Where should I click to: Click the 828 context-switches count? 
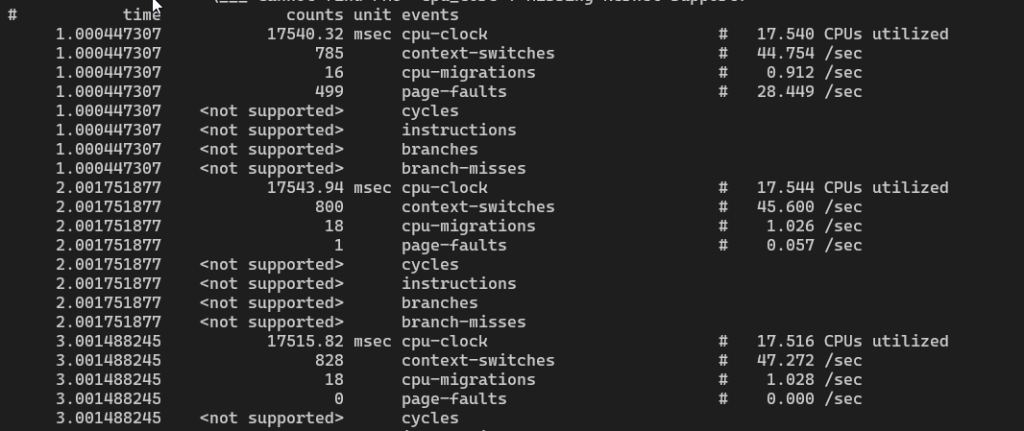[x=329, y=360]
